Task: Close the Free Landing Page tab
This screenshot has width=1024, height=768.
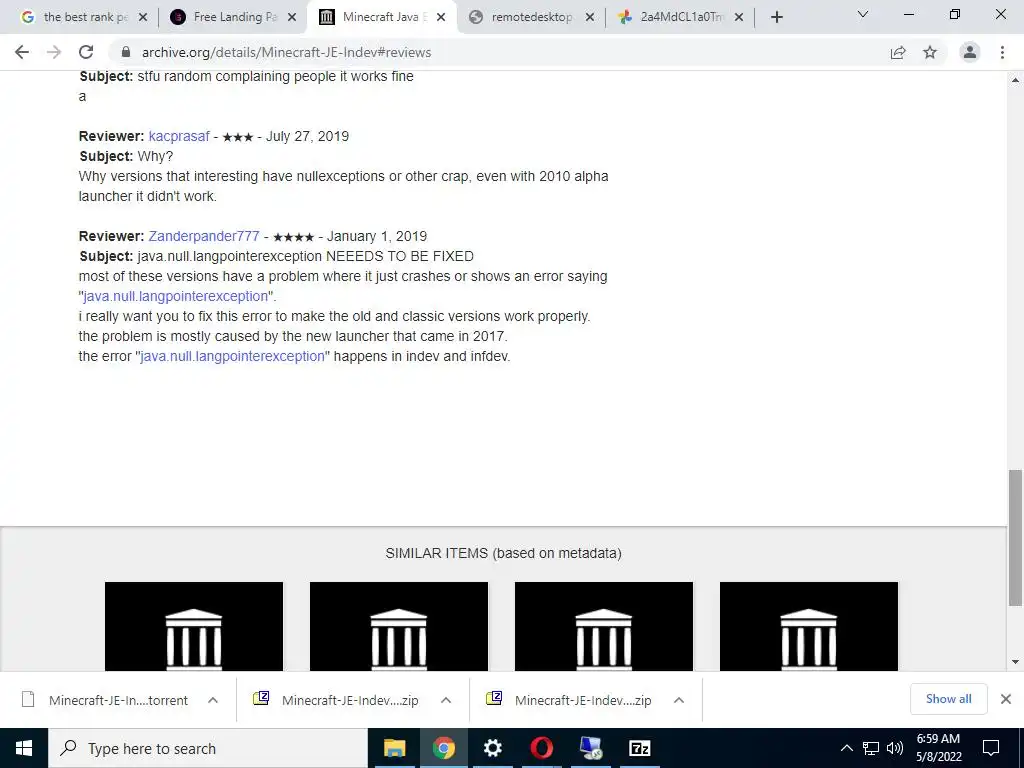Action: [292, 17]
